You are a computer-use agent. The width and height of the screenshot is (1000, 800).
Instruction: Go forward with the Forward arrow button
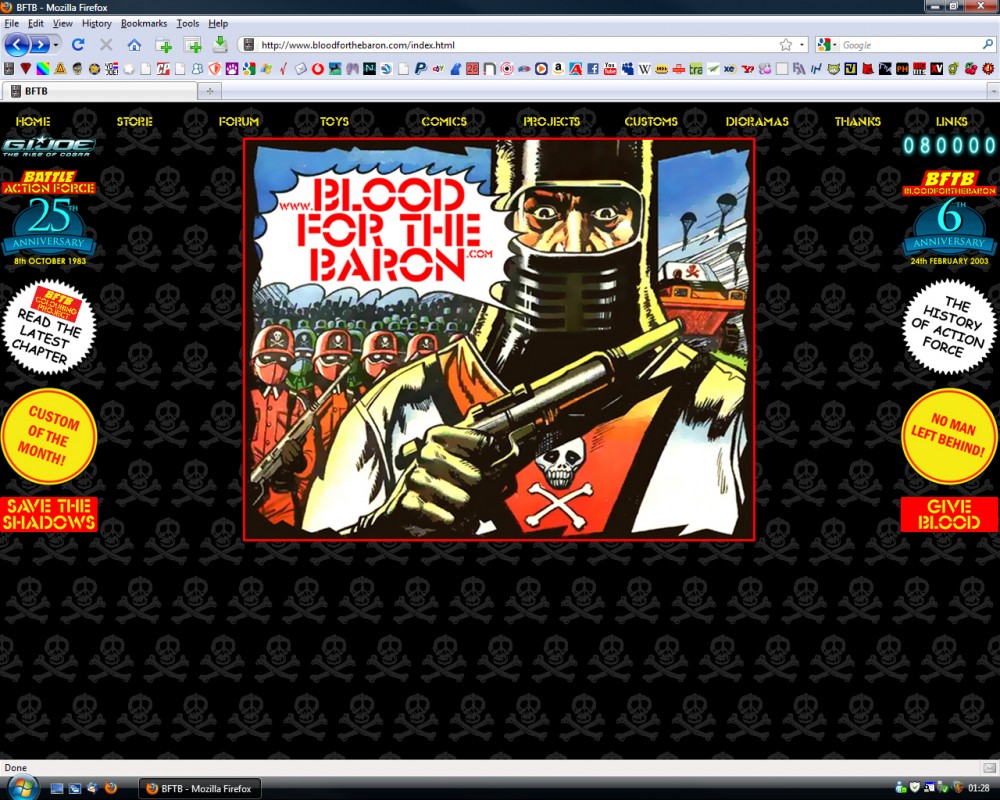click(x=40, y=45)
